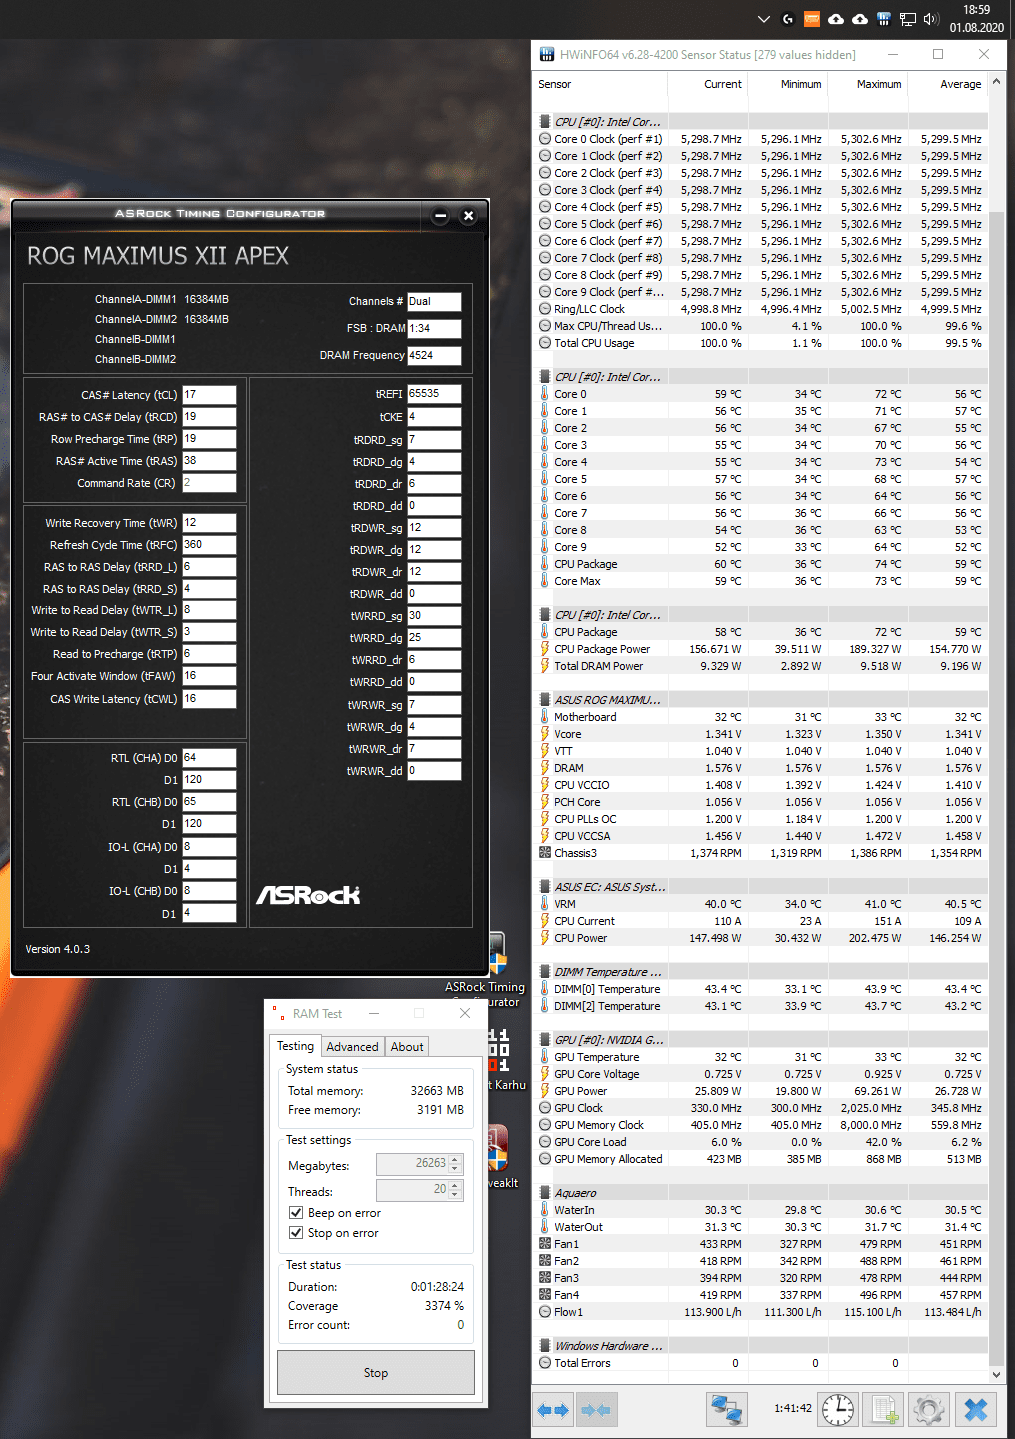Screen dimensions: 1015x1439
Task: Open HWiNFO sensor settings gear icon
Action: coord(929,1410)
